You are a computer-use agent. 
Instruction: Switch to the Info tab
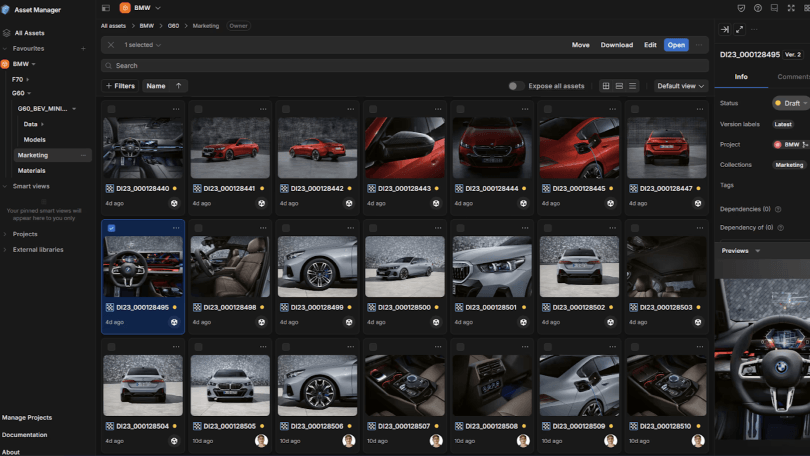(741, 77)
